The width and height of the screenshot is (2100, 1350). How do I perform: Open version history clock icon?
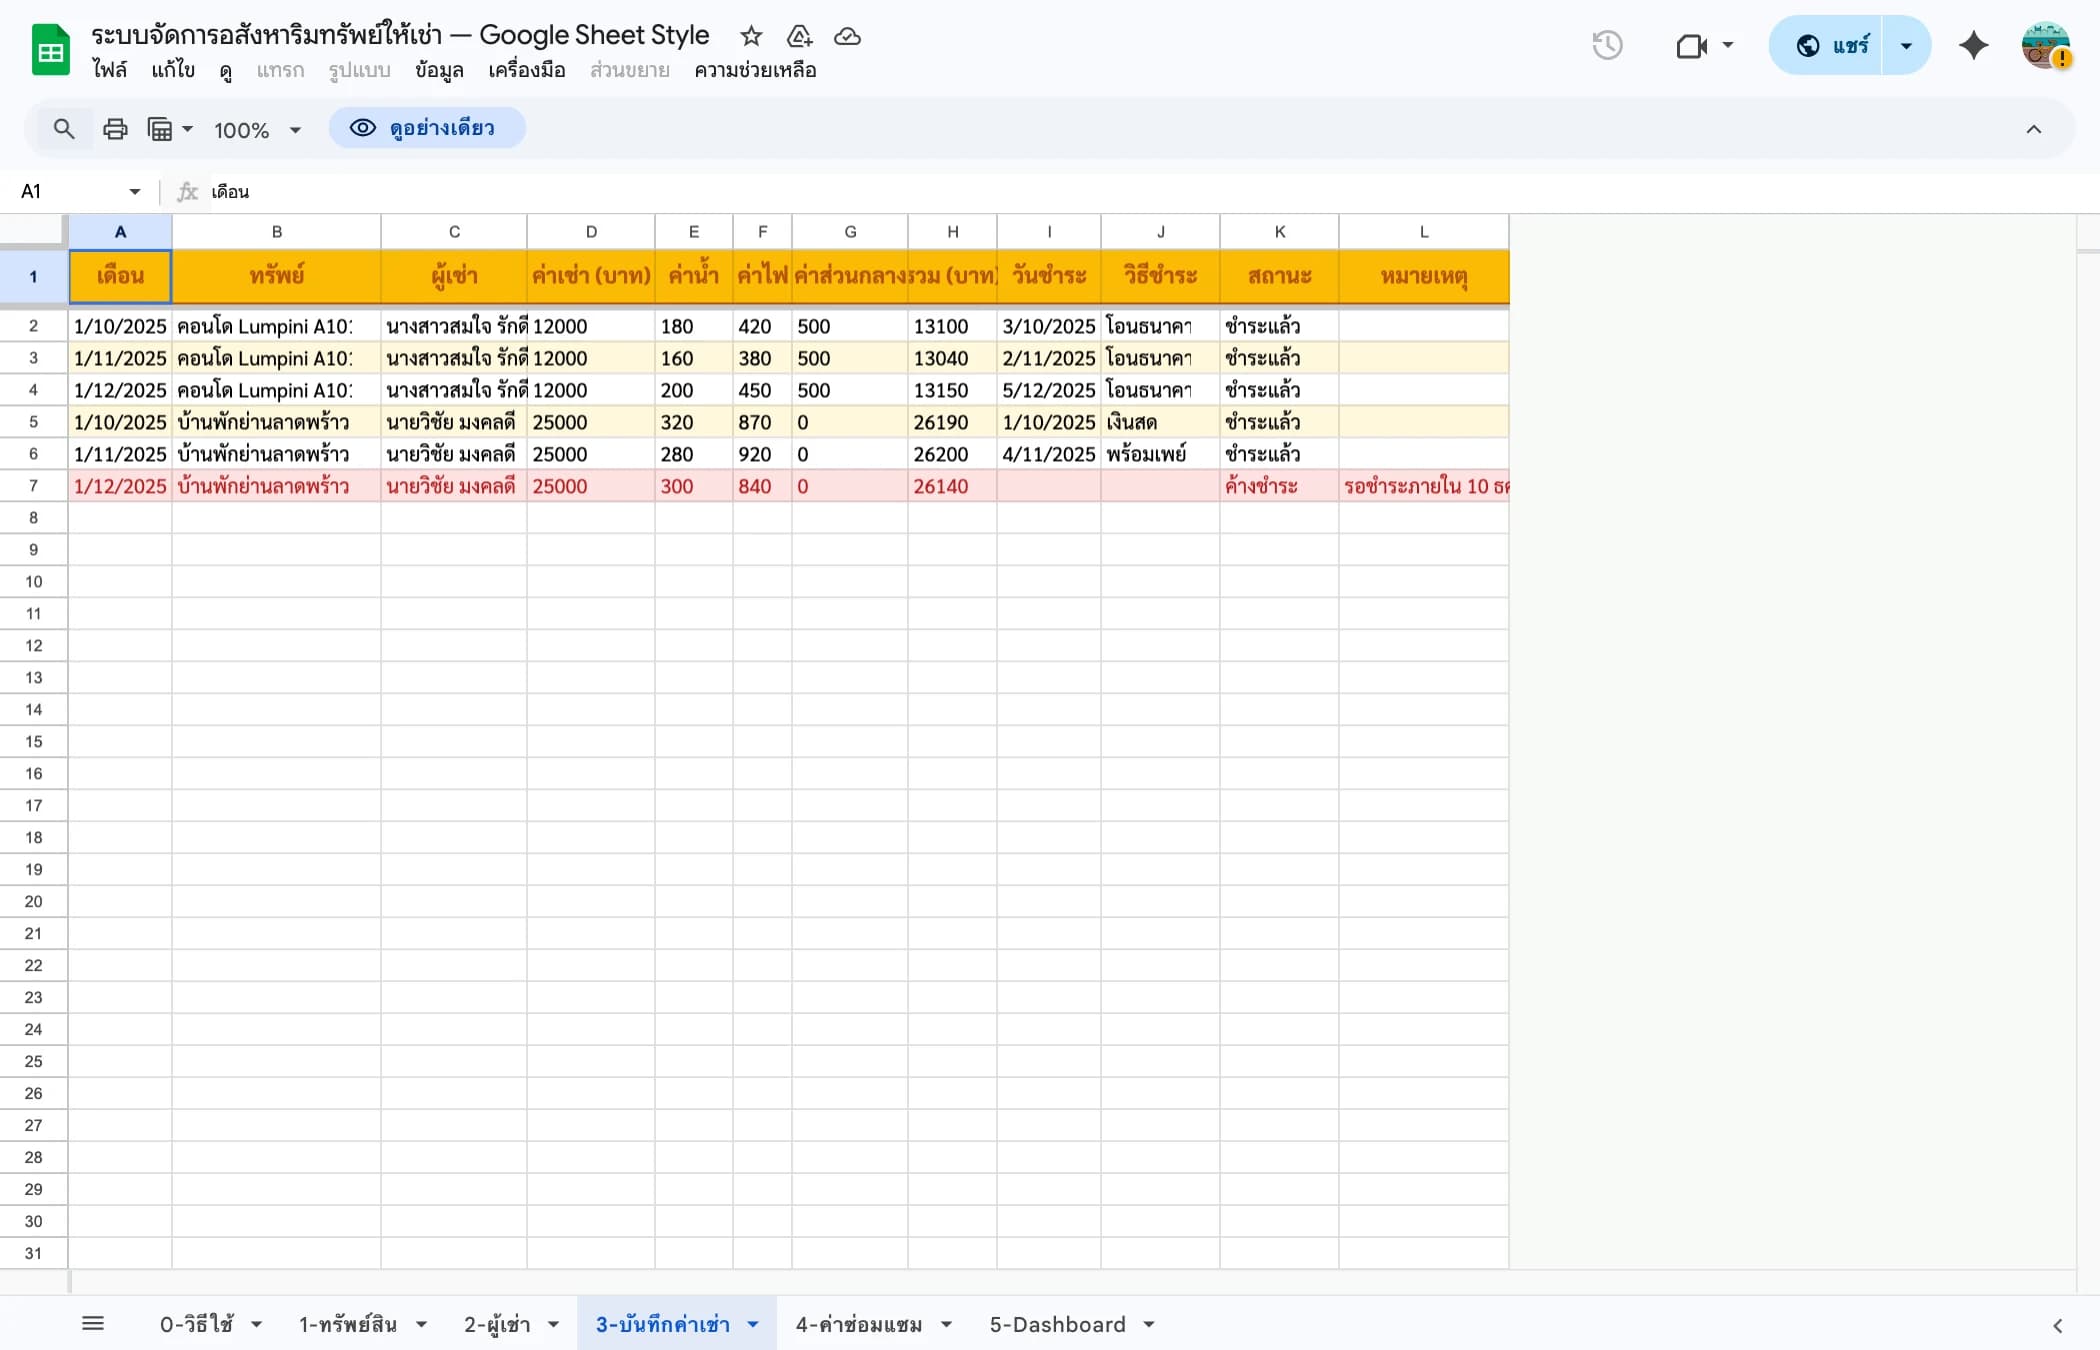1606,45
